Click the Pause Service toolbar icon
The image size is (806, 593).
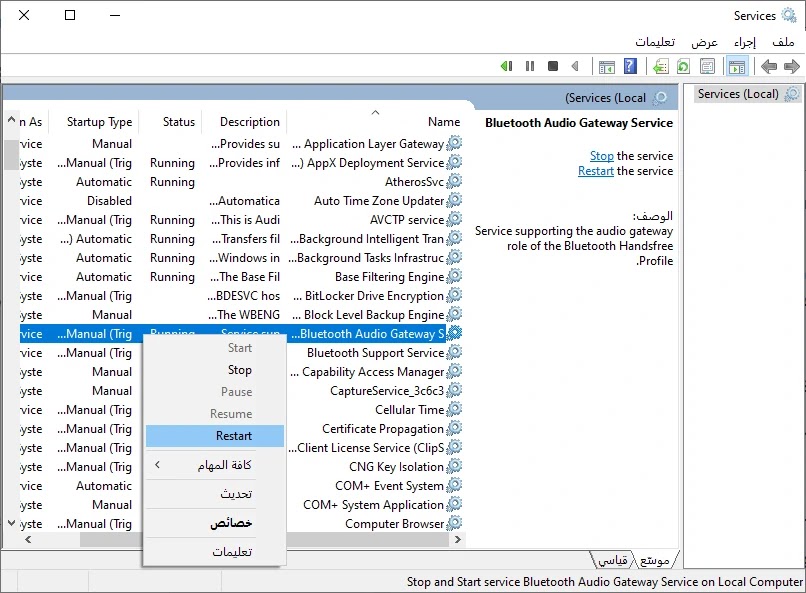click(530, 66)
